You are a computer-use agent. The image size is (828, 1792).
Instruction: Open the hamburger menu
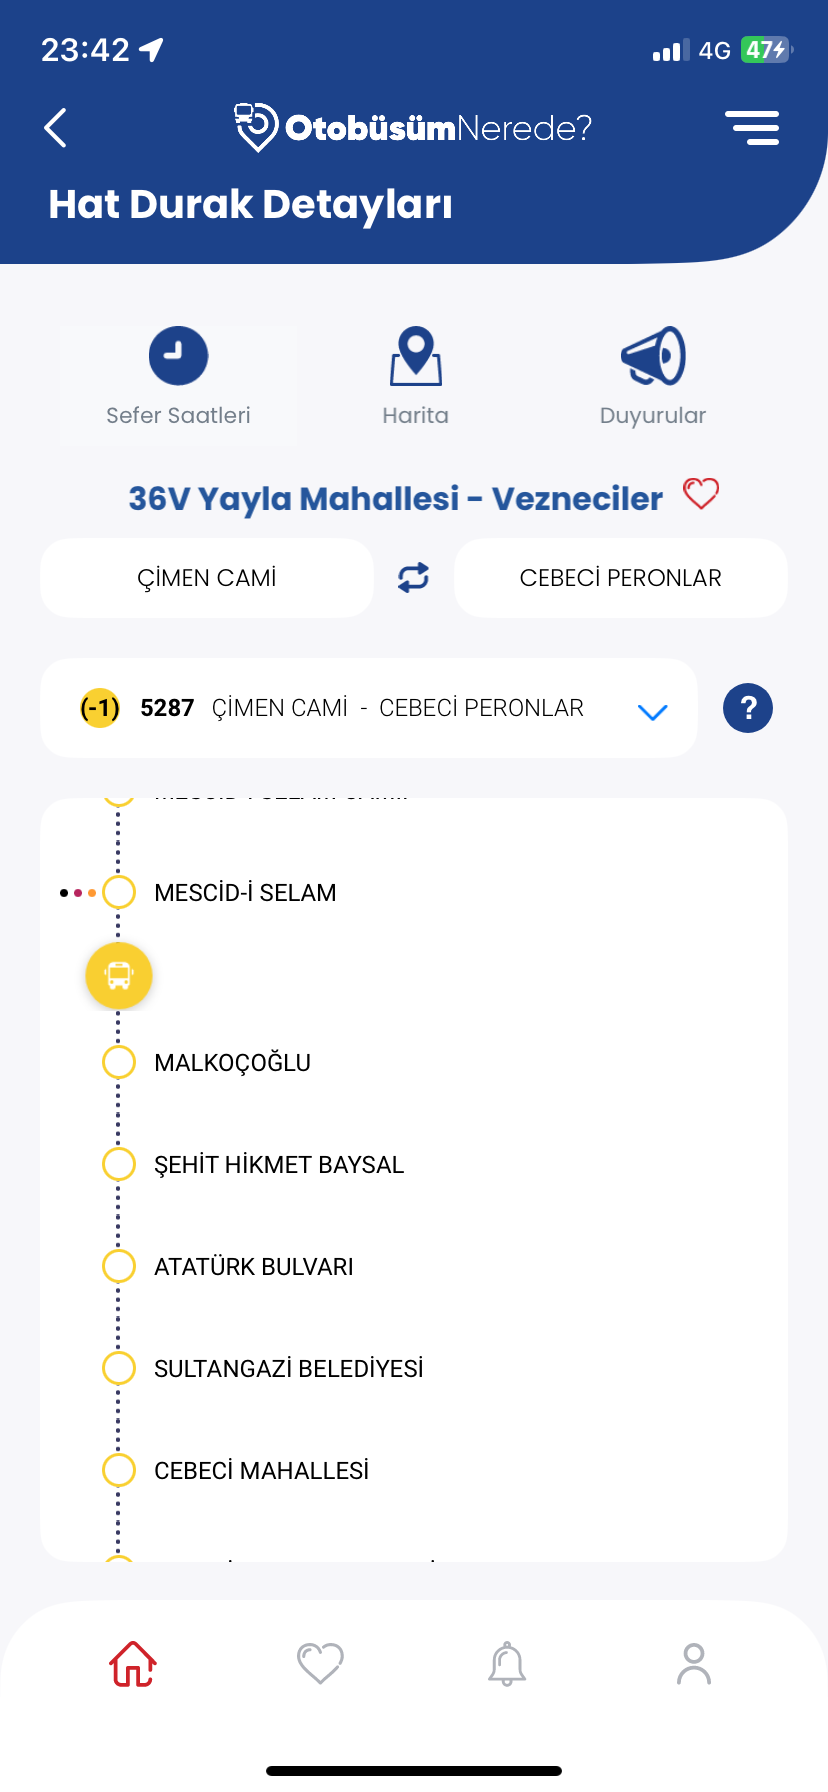point(752,128)
